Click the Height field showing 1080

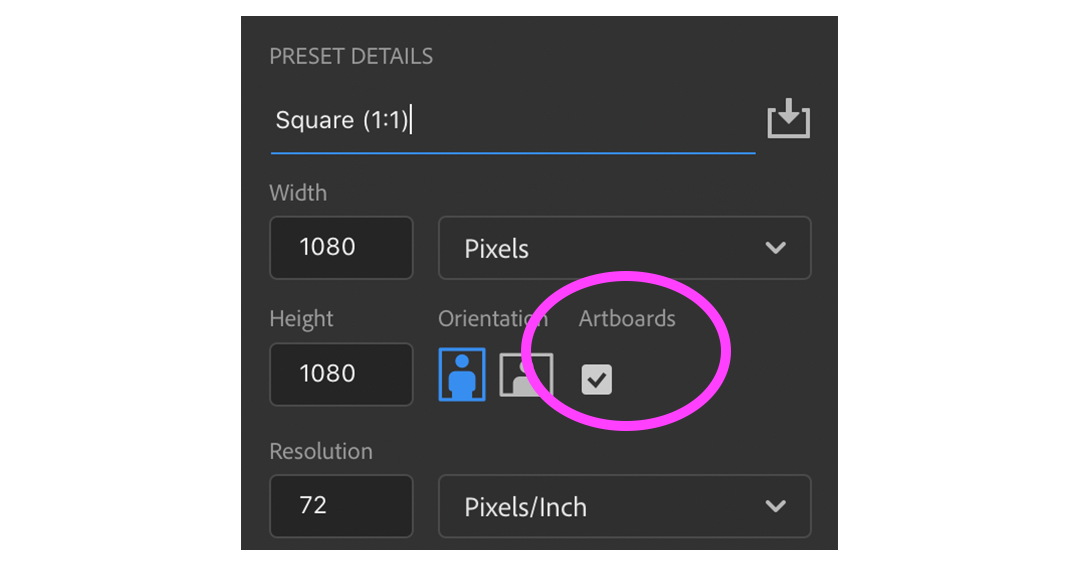341,374
